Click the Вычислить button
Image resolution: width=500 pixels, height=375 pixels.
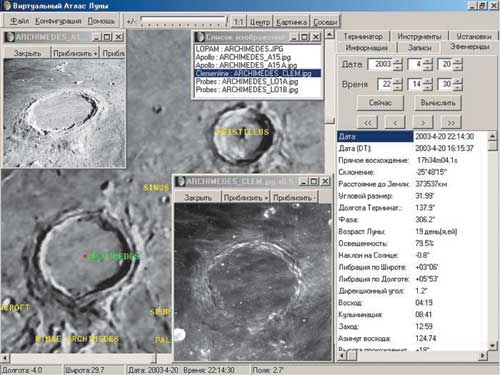[438, 103]
